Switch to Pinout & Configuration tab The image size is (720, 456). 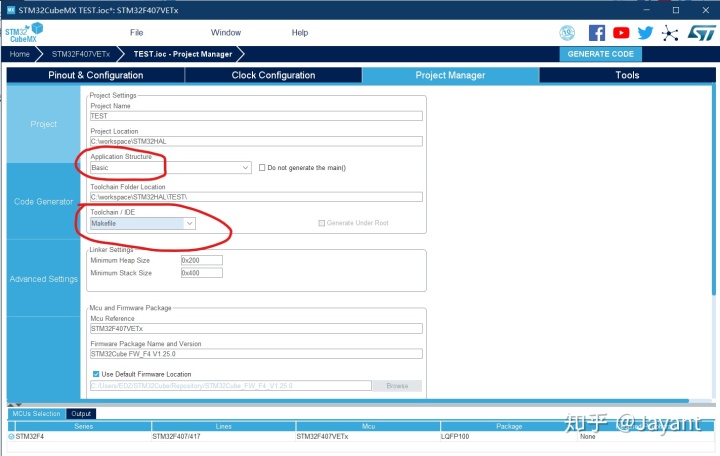tap(96, 75)
